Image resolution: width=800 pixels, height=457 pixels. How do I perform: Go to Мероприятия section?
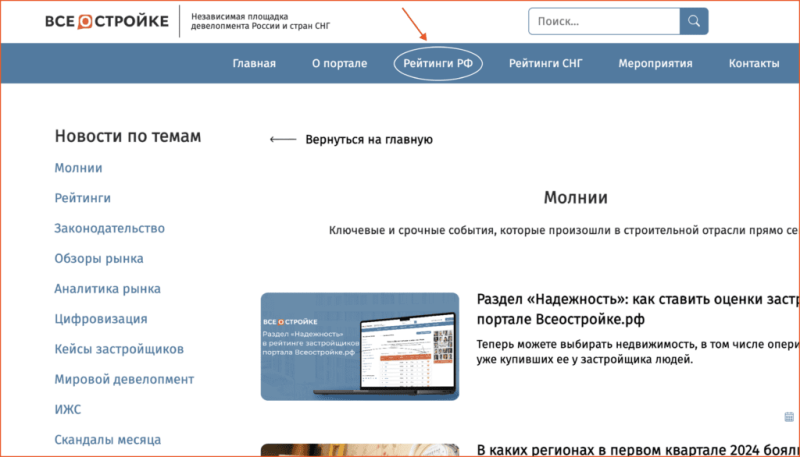(x=655, y=64)
